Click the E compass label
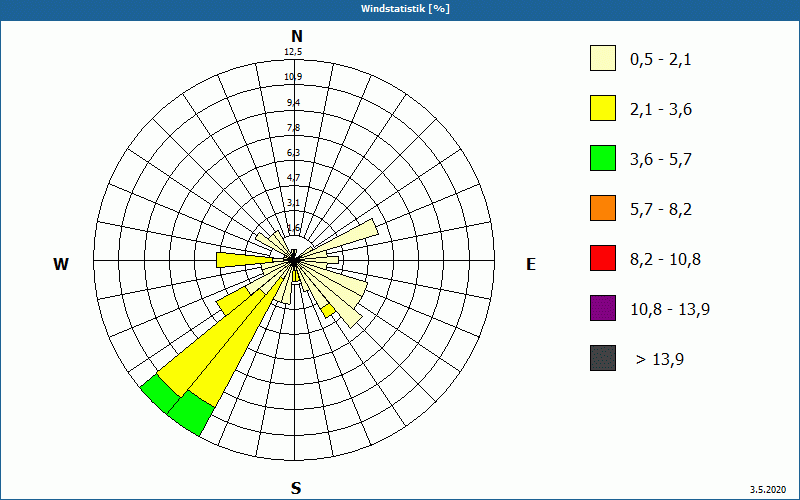 [531, 264]
